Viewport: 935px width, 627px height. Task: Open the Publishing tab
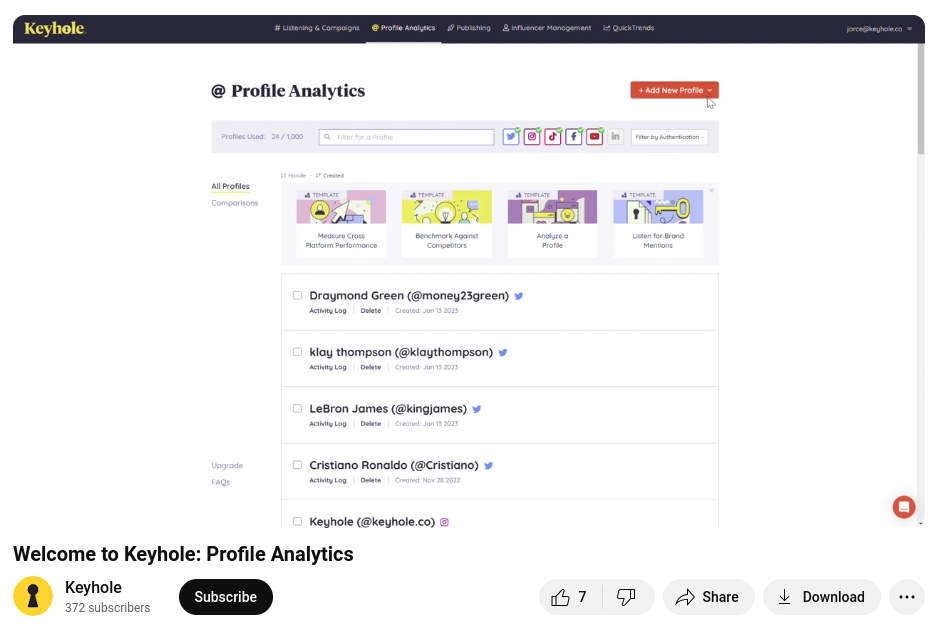469,28
